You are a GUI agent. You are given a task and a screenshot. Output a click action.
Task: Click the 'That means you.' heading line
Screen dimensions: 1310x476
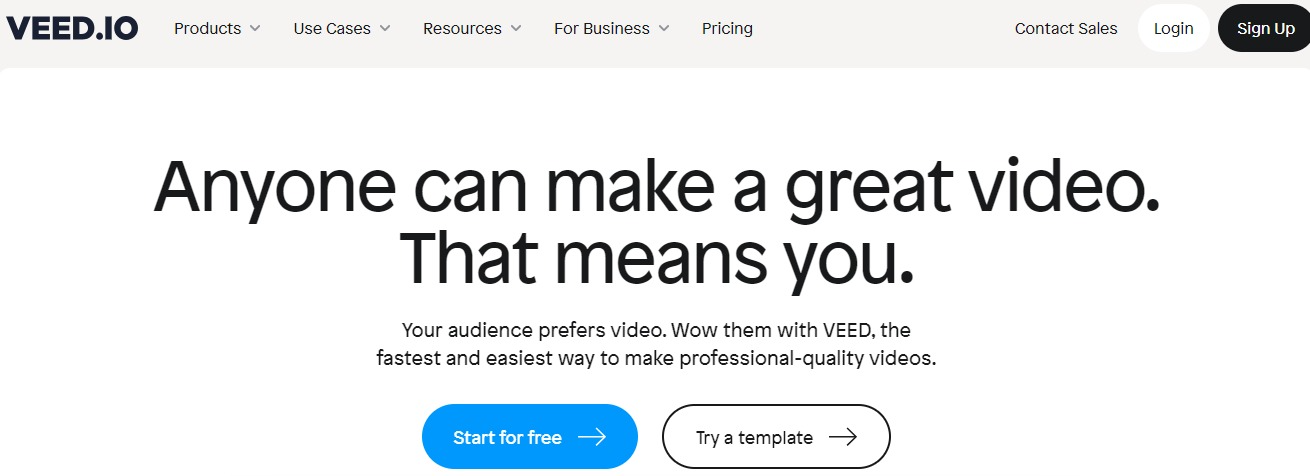[656, 257]
